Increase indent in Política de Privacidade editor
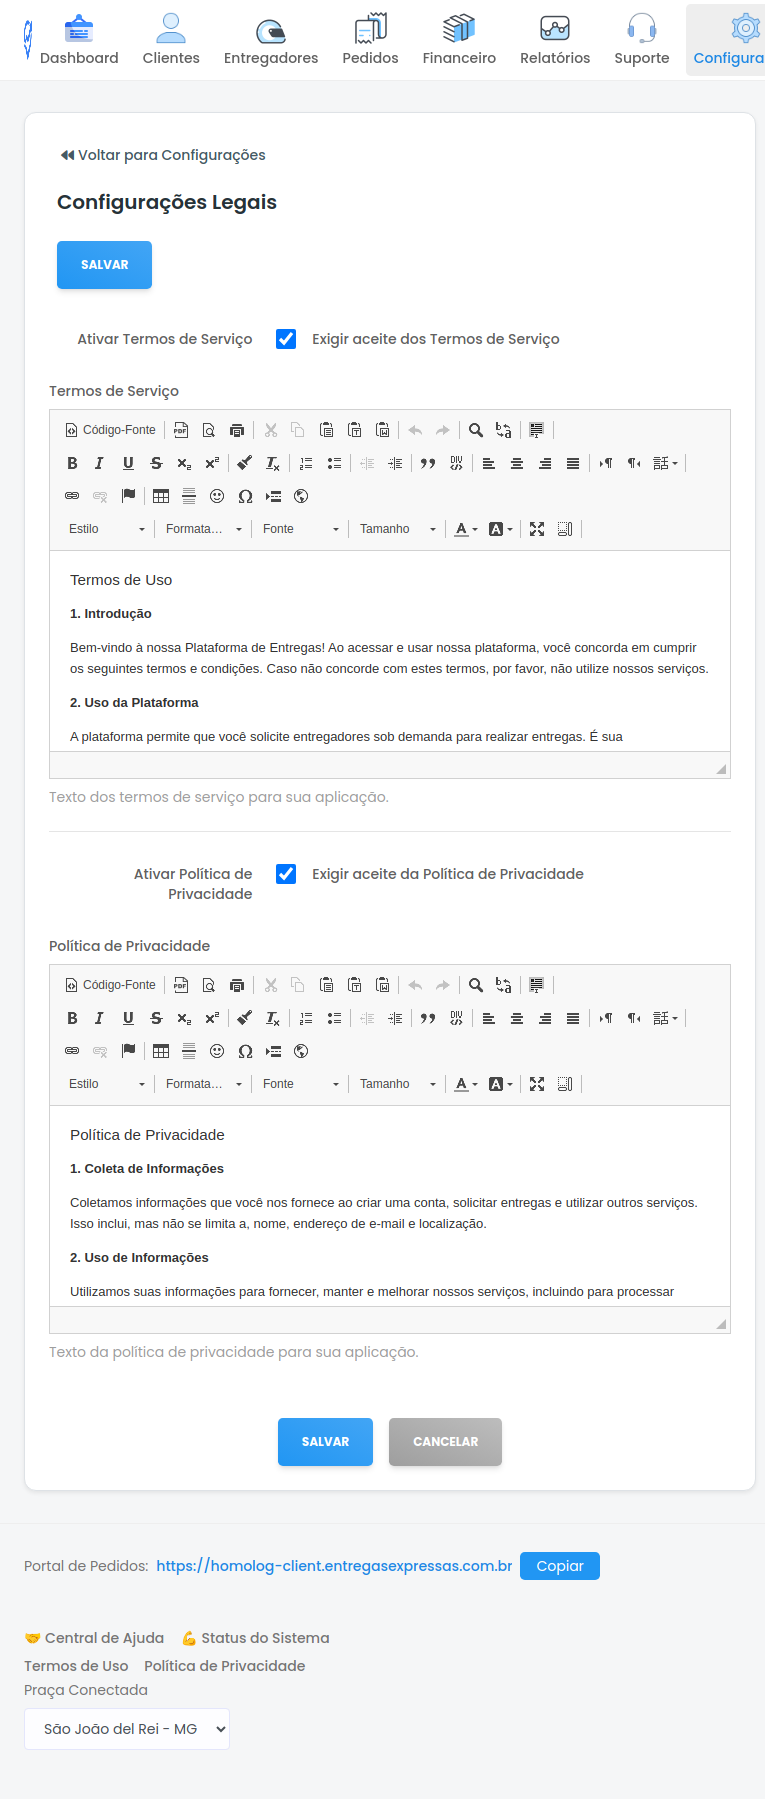This screenshot has height=1799, width=765. click(395, 1018)
